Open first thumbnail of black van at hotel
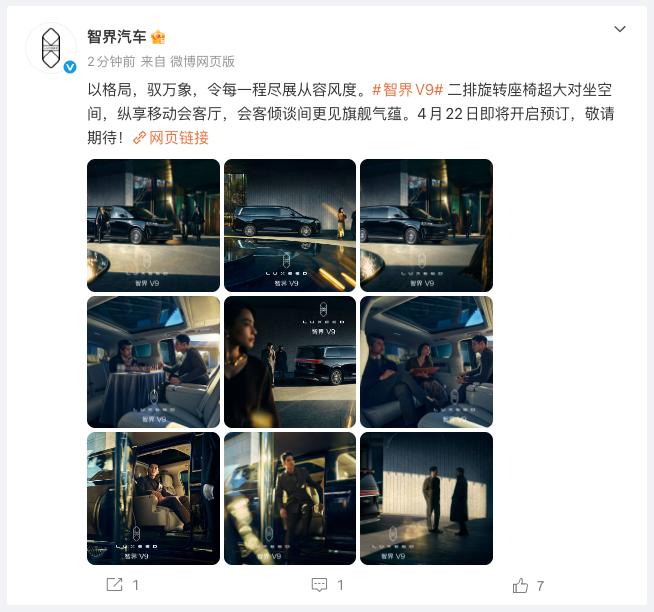 [x=153, y=225]
